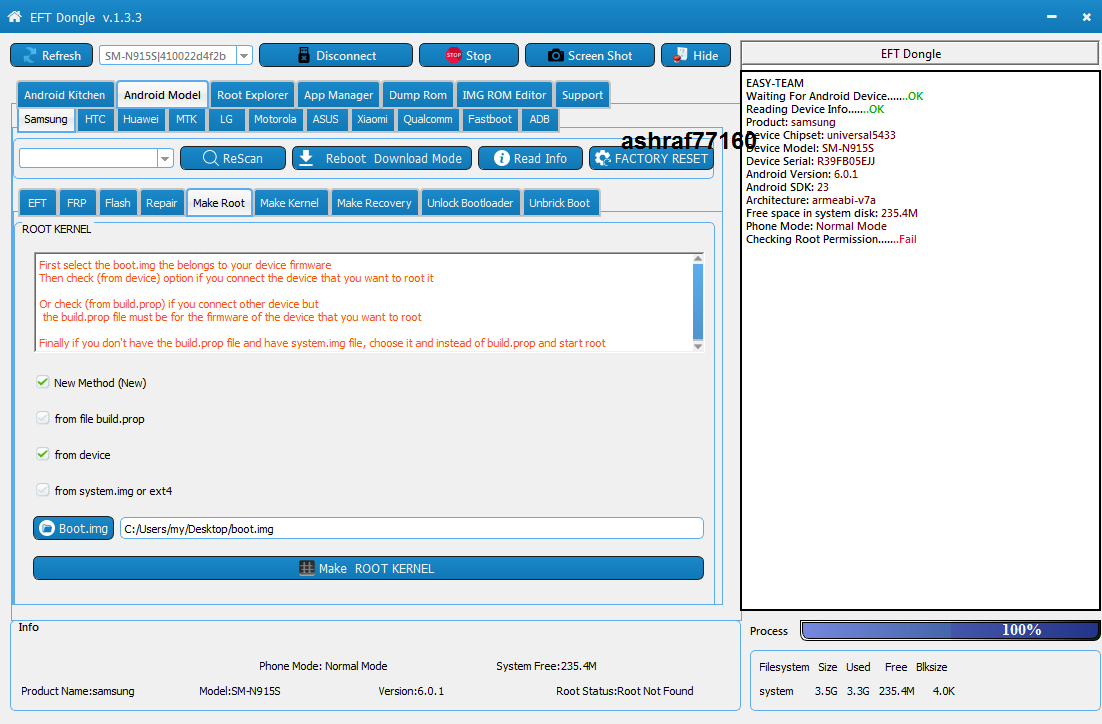Click the grid icon on Make ROOT KERNEL
This screenshot has width=1102, height=724.
coord(306,568)
